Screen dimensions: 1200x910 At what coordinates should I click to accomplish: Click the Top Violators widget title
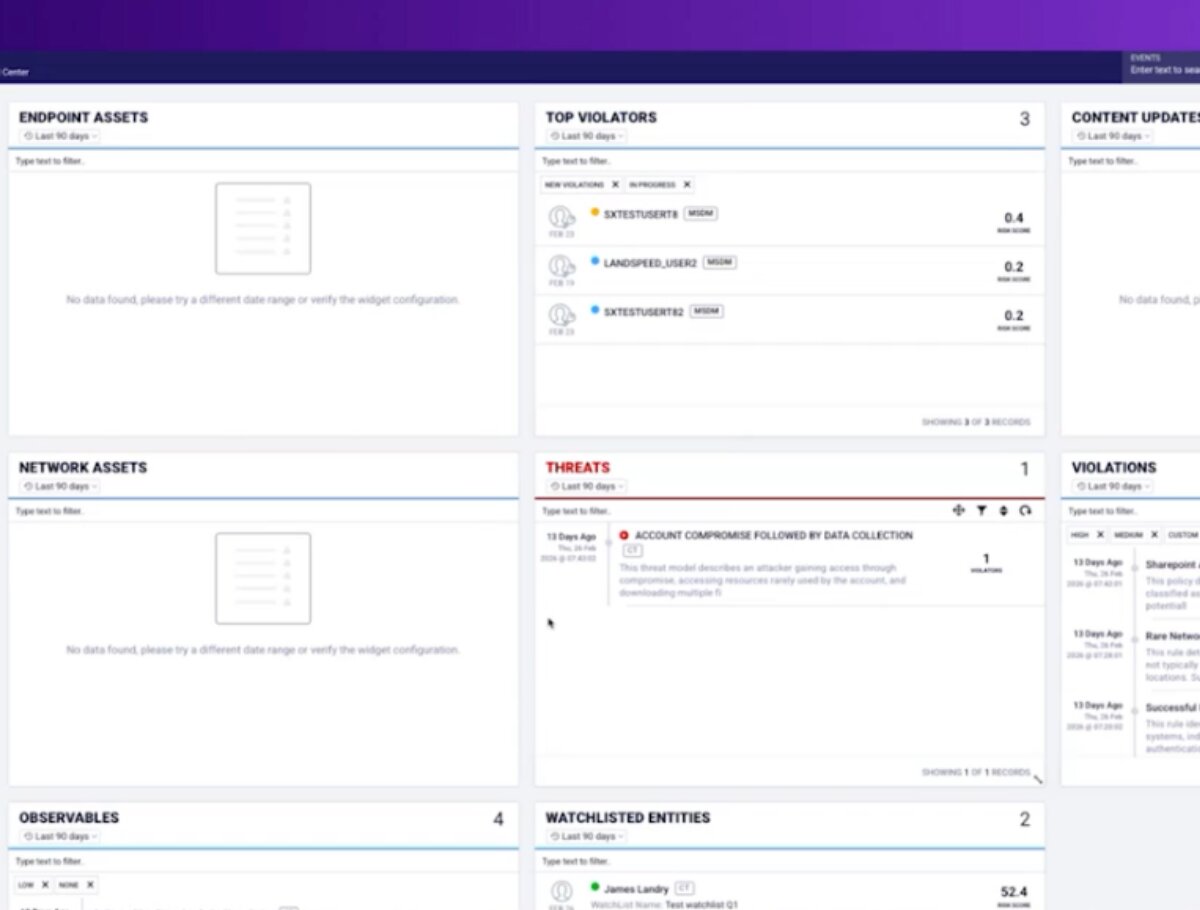601,117
